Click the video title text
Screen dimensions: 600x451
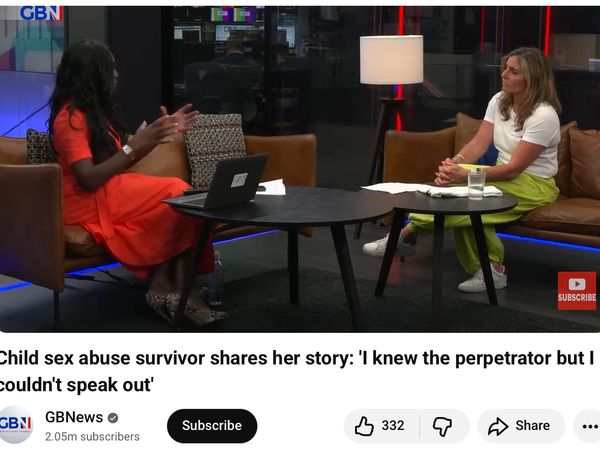[297, 371]
